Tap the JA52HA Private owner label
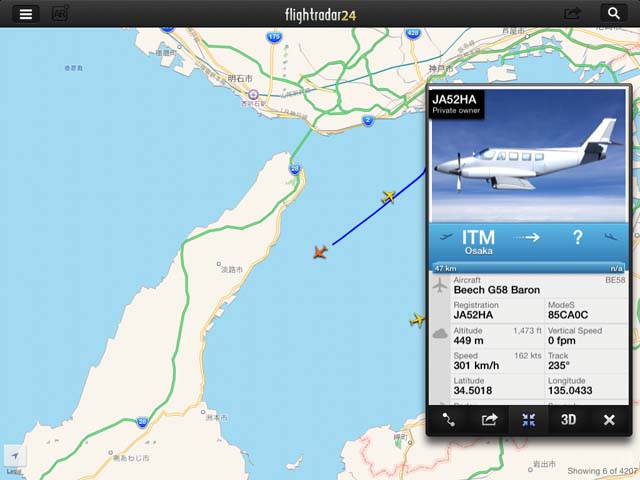Viewport: 640px width, 480px height. (x=456, y=104)
